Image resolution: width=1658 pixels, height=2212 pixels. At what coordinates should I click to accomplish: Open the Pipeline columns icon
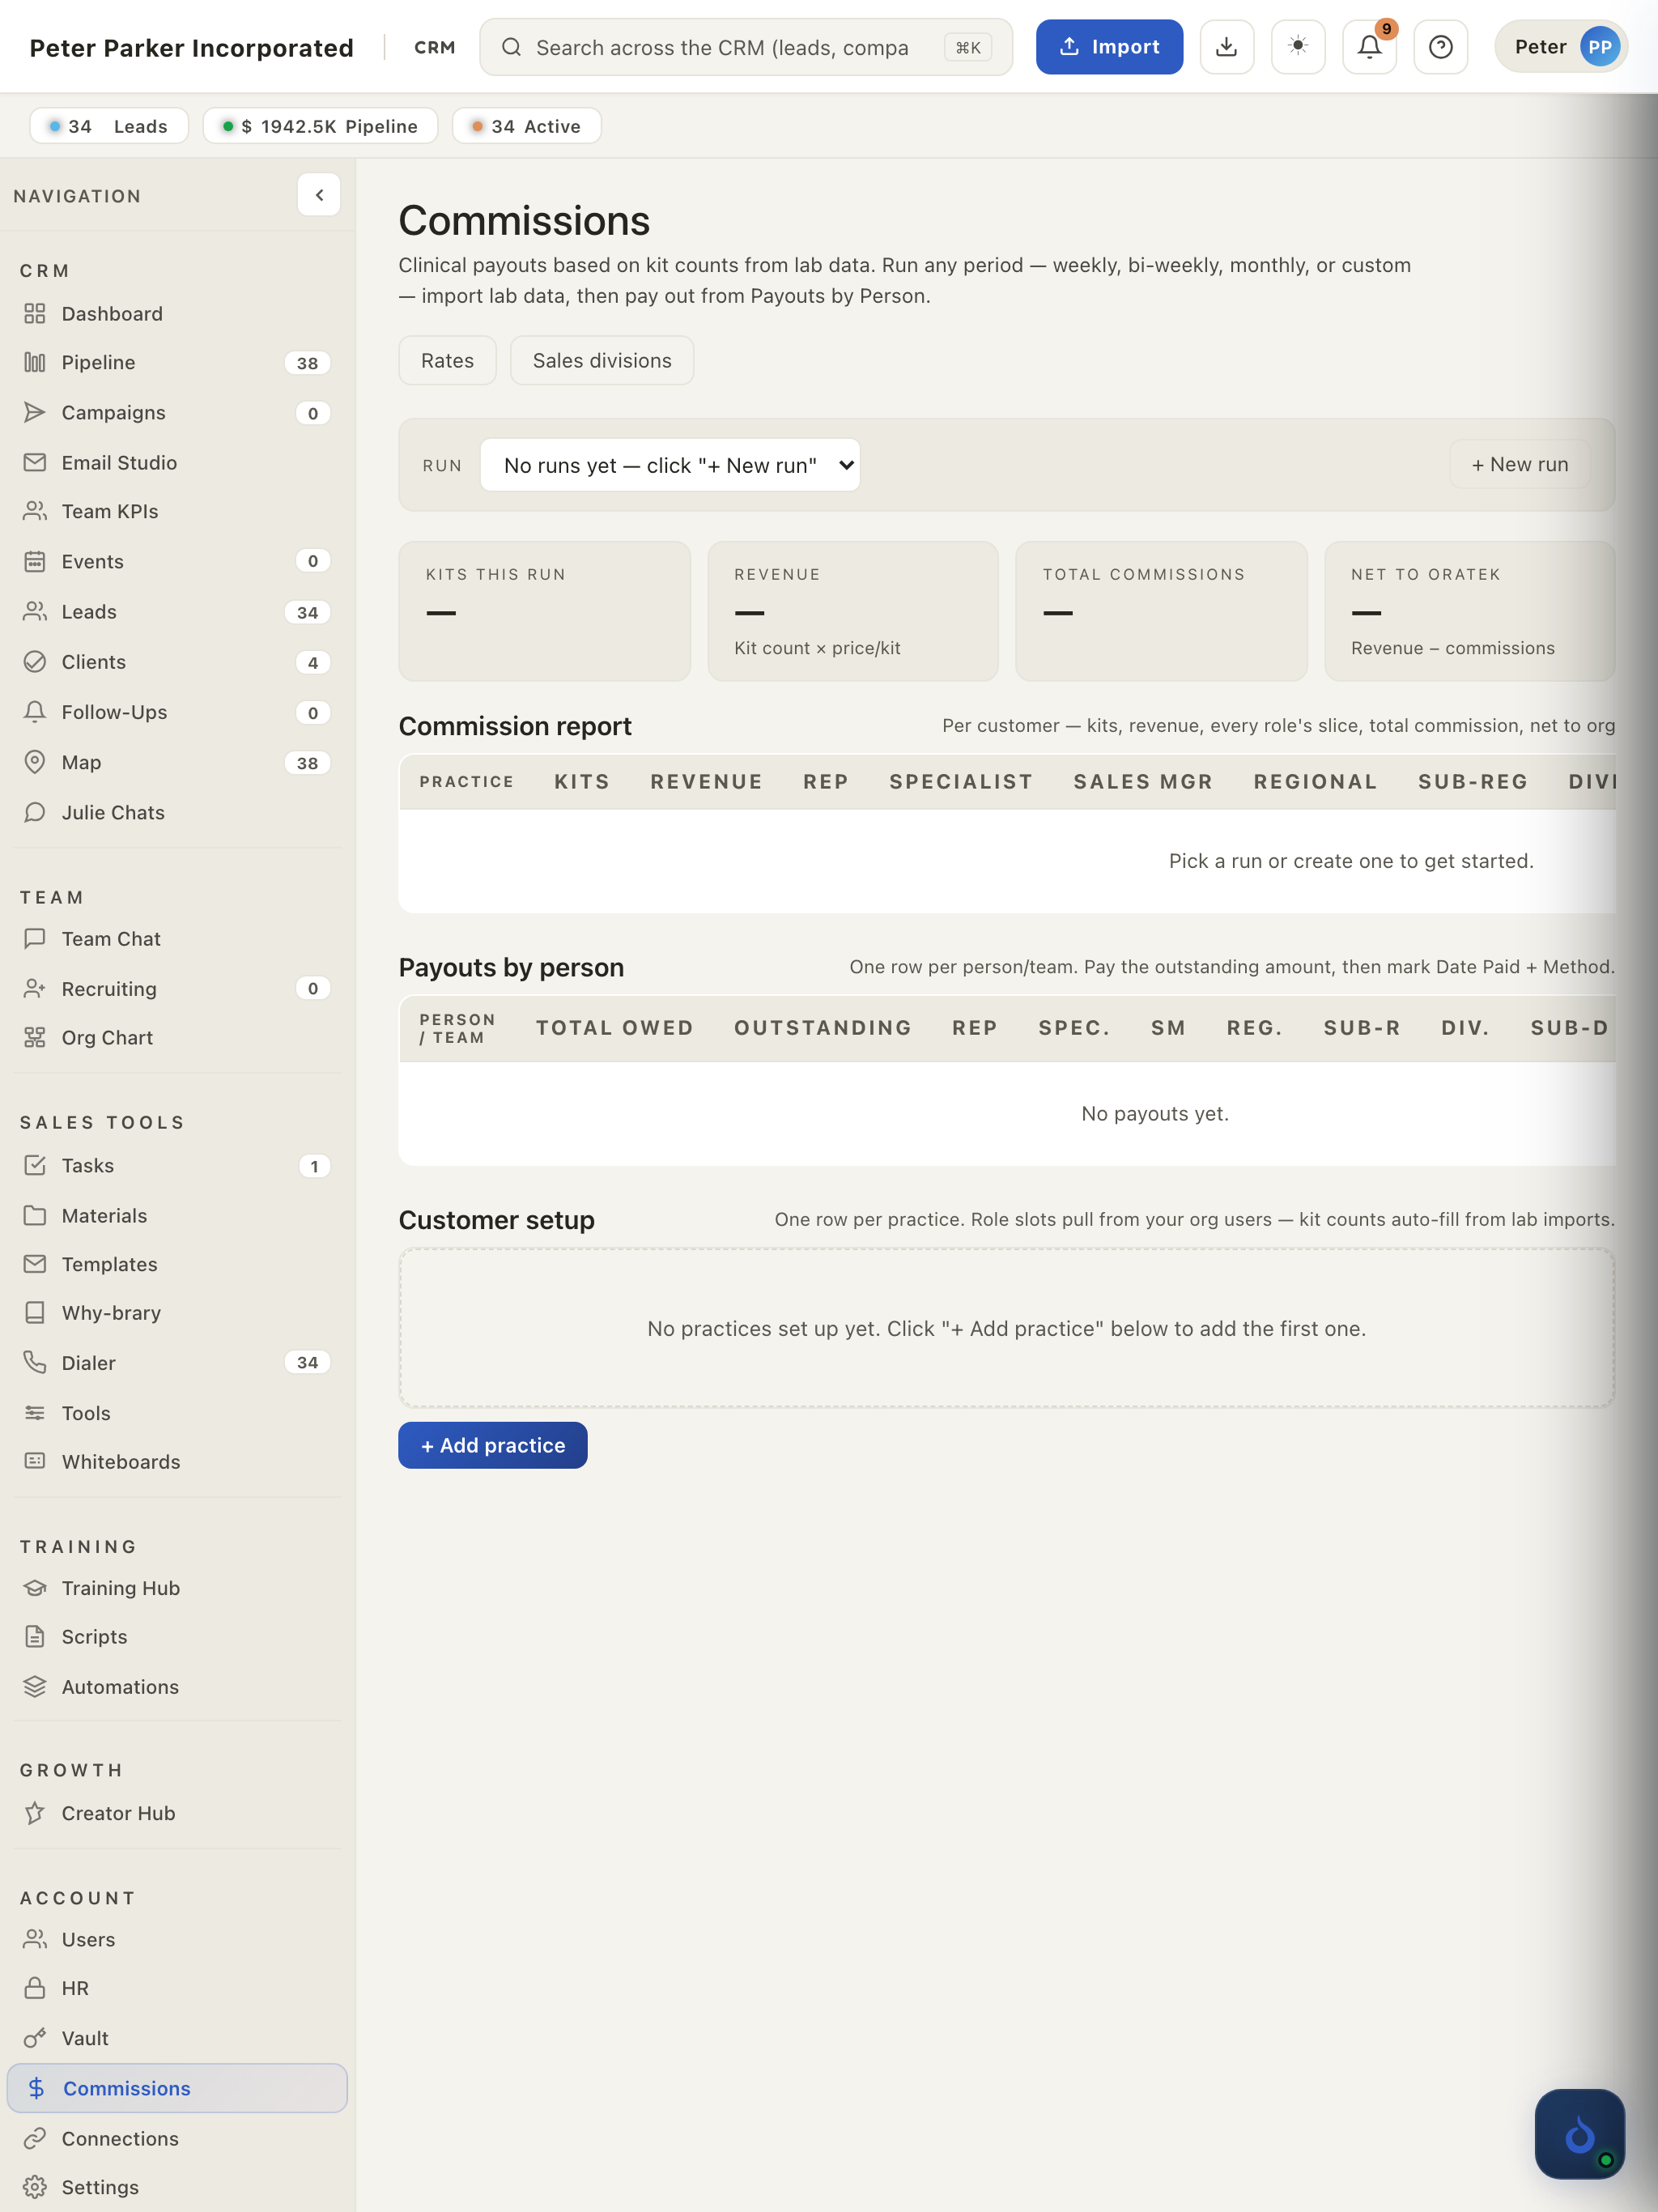[35, 363]
